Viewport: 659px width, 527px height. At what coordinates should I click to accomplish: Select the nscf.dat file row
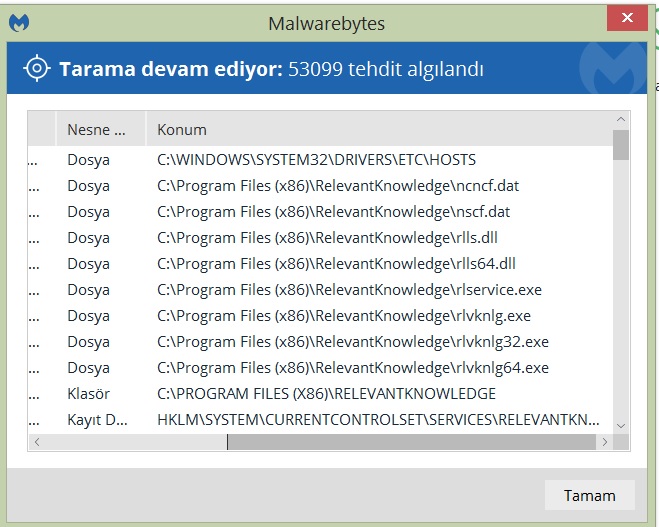click(x=320, y=212)
